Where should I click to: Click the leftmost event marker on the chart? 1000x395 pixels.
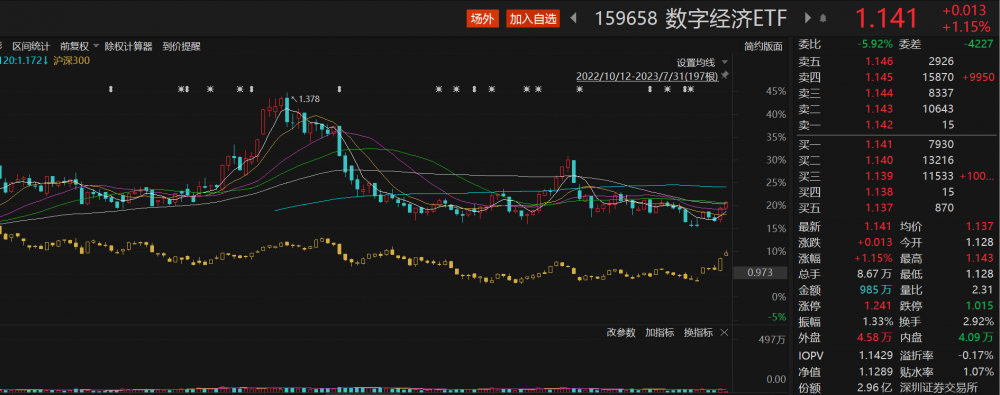coord(111,89)
